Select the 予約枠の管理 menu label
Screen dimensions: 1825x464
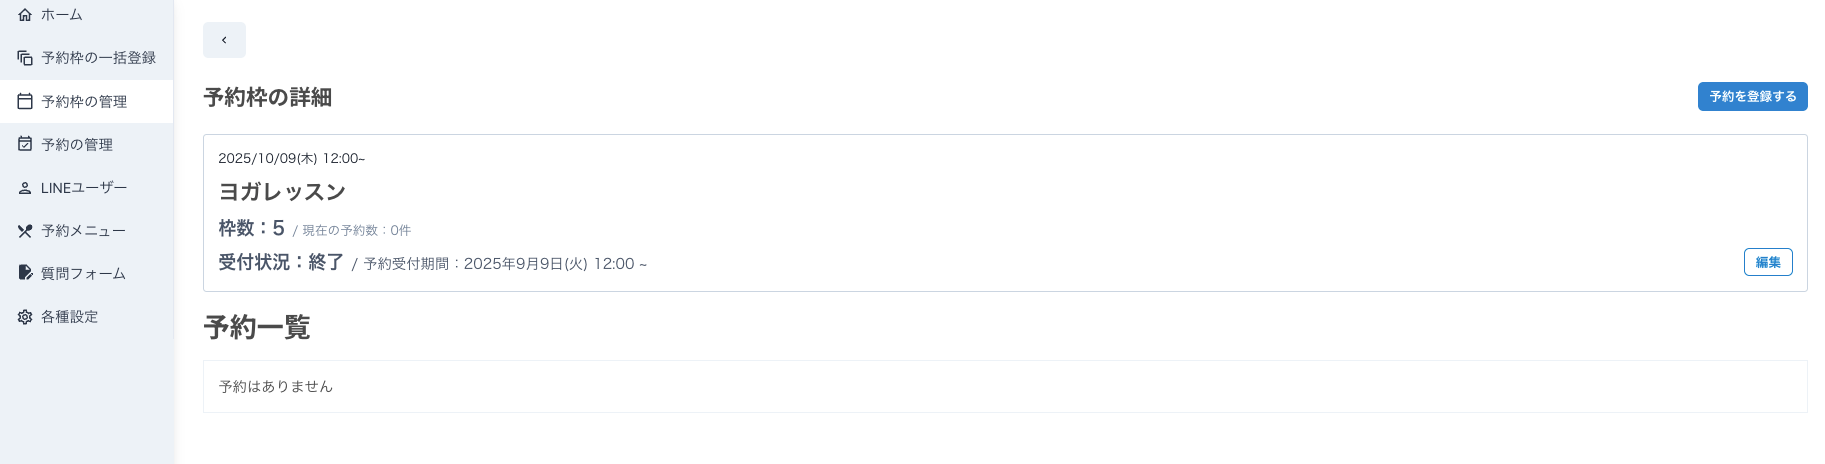pyautogui.click(x=84, y=102)
